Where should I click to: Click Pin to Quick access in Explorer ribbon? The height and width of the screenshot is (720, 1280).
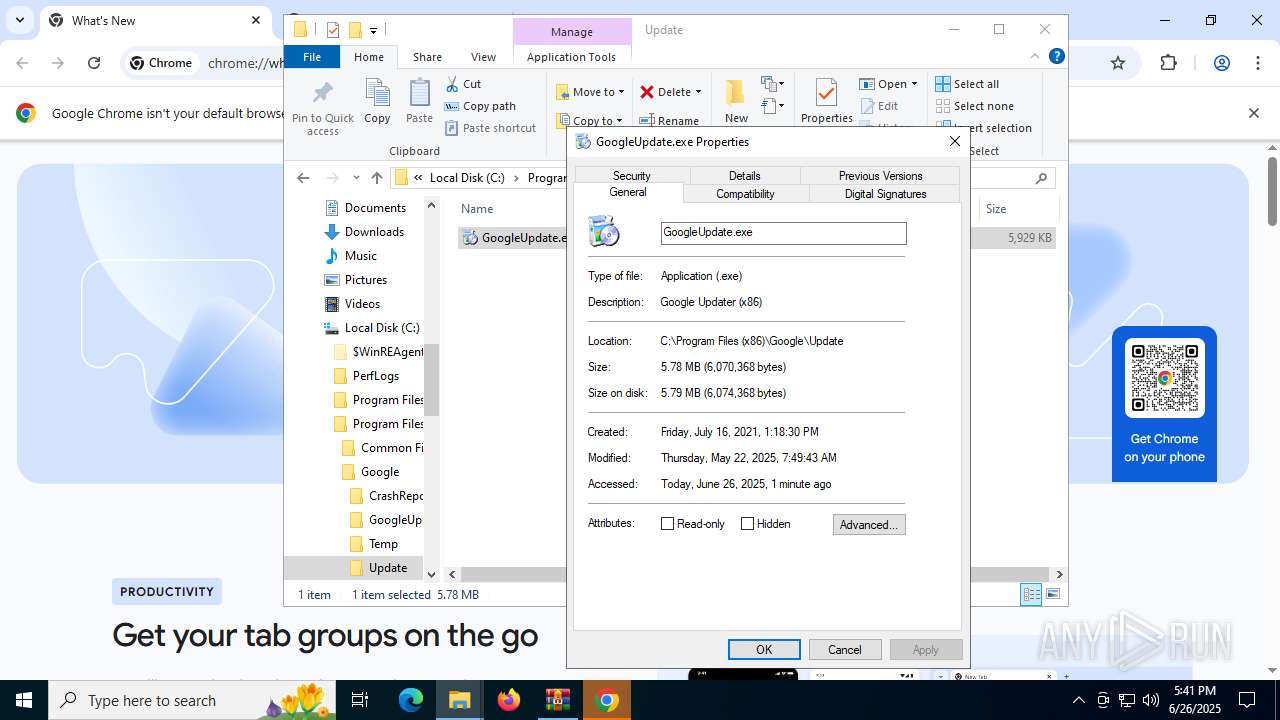(x=322, y=108)
